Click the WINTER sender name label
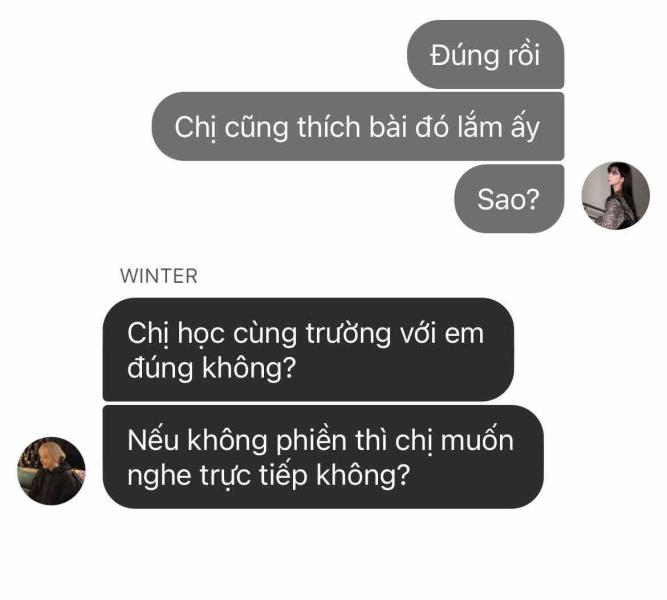This screenshot has height=600, width=667. 159,276
